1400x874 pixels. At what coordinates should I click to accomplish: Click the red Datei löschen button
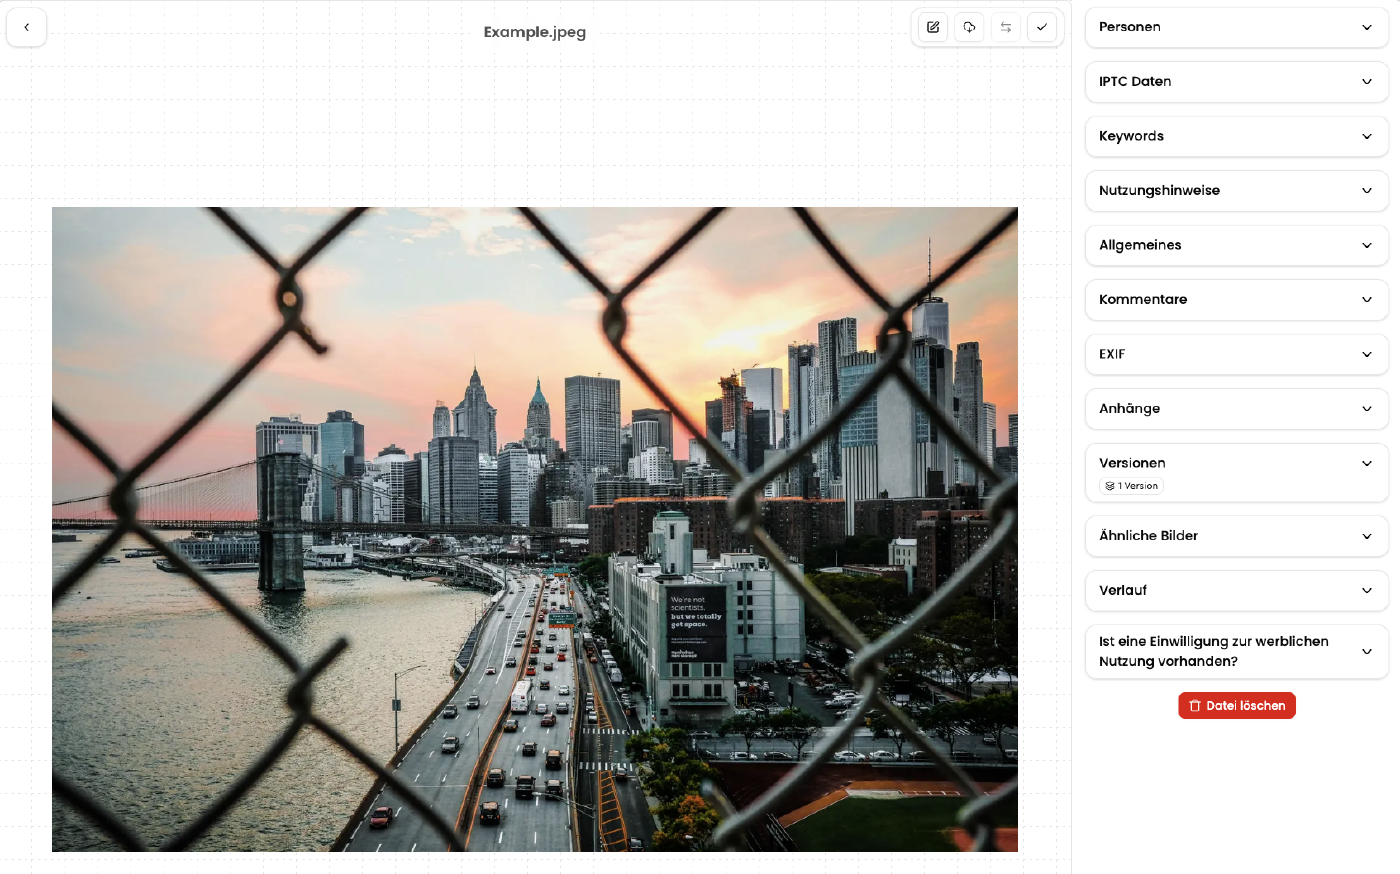click(x=1237, y=706)
